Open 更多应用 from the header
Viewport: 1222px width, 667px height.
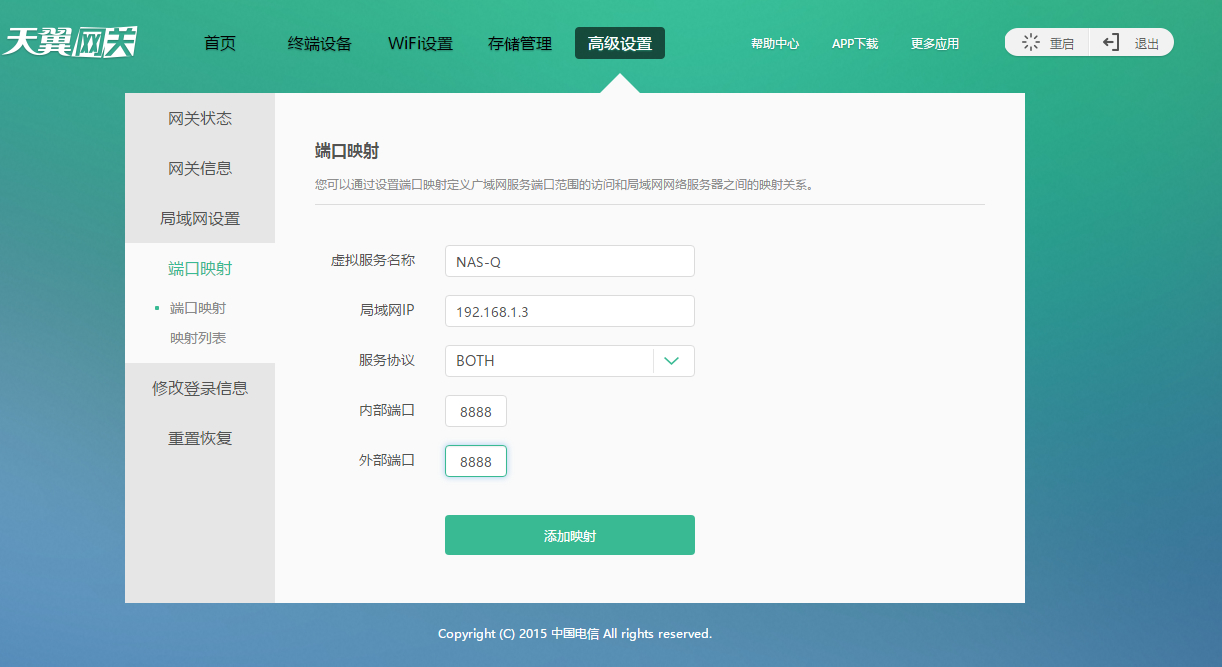(934, 43)
